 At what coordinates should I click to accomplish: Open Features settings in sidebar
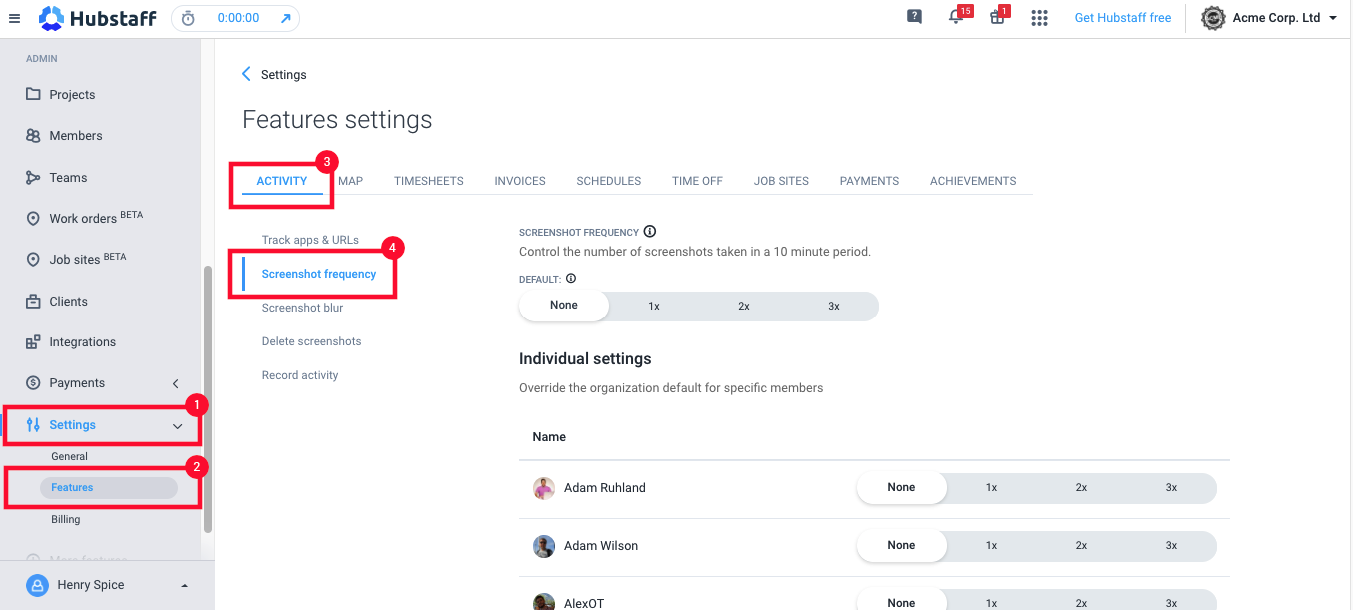108,488
